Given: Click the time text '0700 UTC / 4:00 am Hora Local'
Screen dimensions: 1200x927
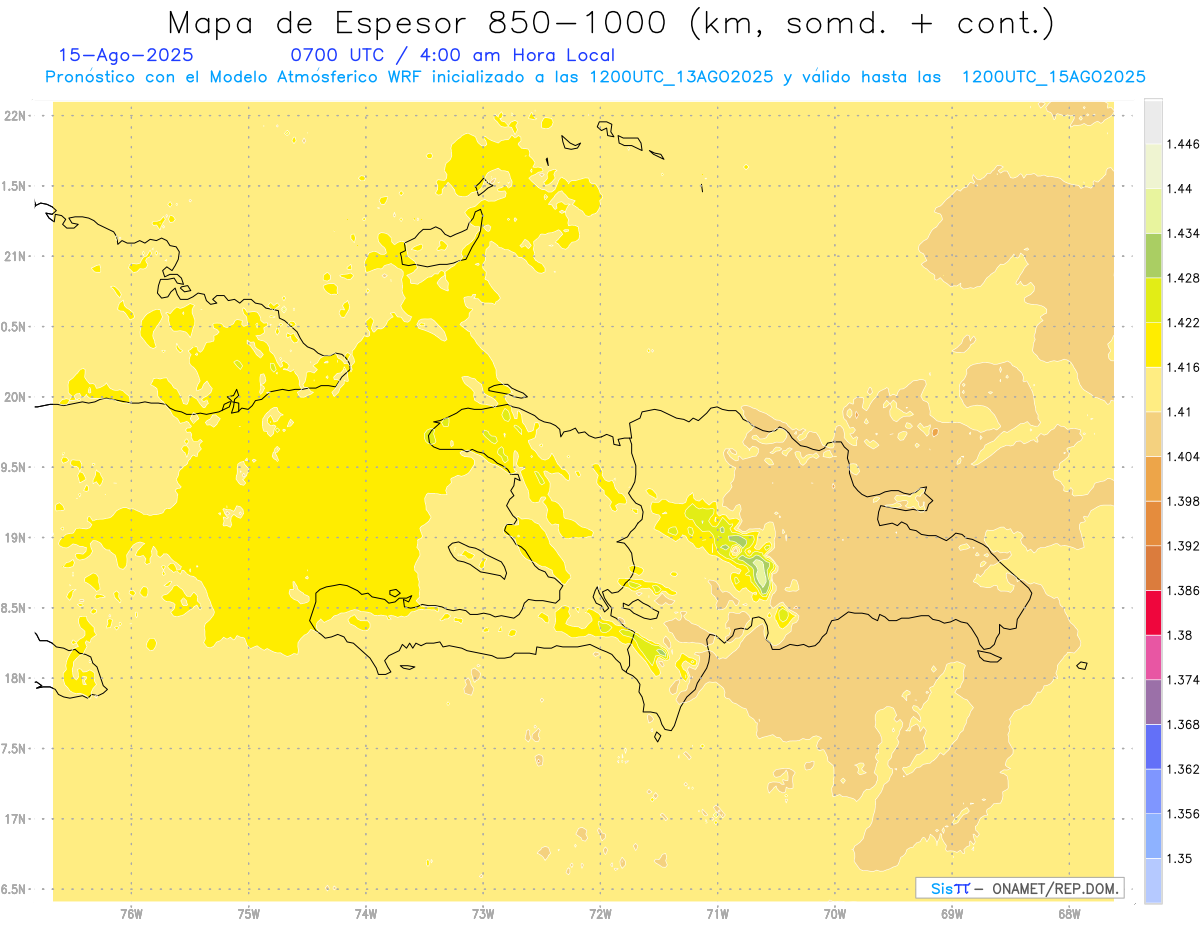Looking at the screenshot, I should point(453,55).
